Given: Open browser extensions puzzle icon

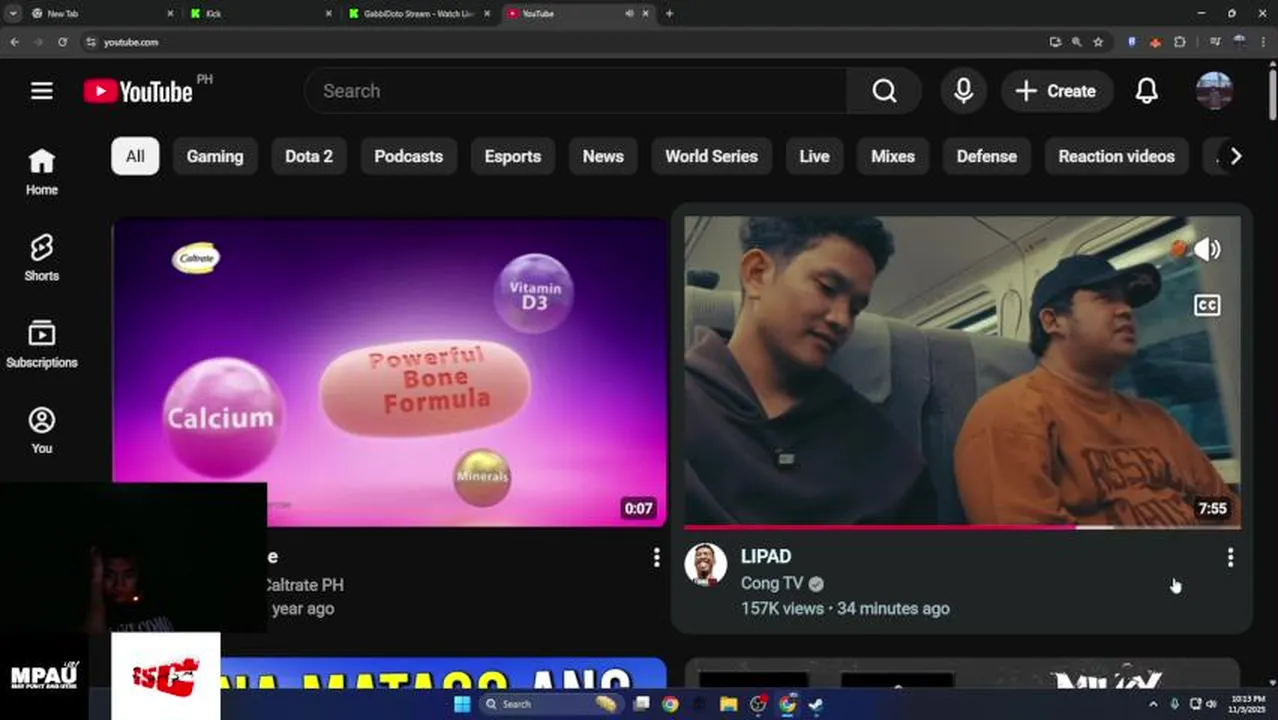Looking at the screenshot, I should pos(1180,42).
